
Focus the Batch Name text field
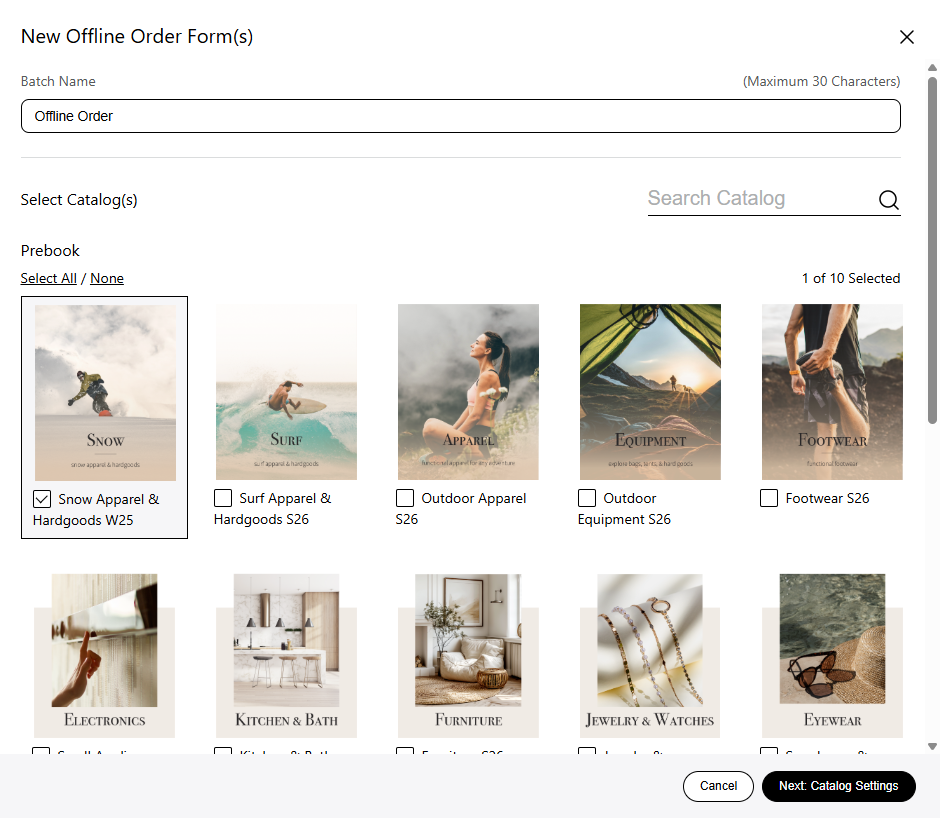[x=460, y=116]
